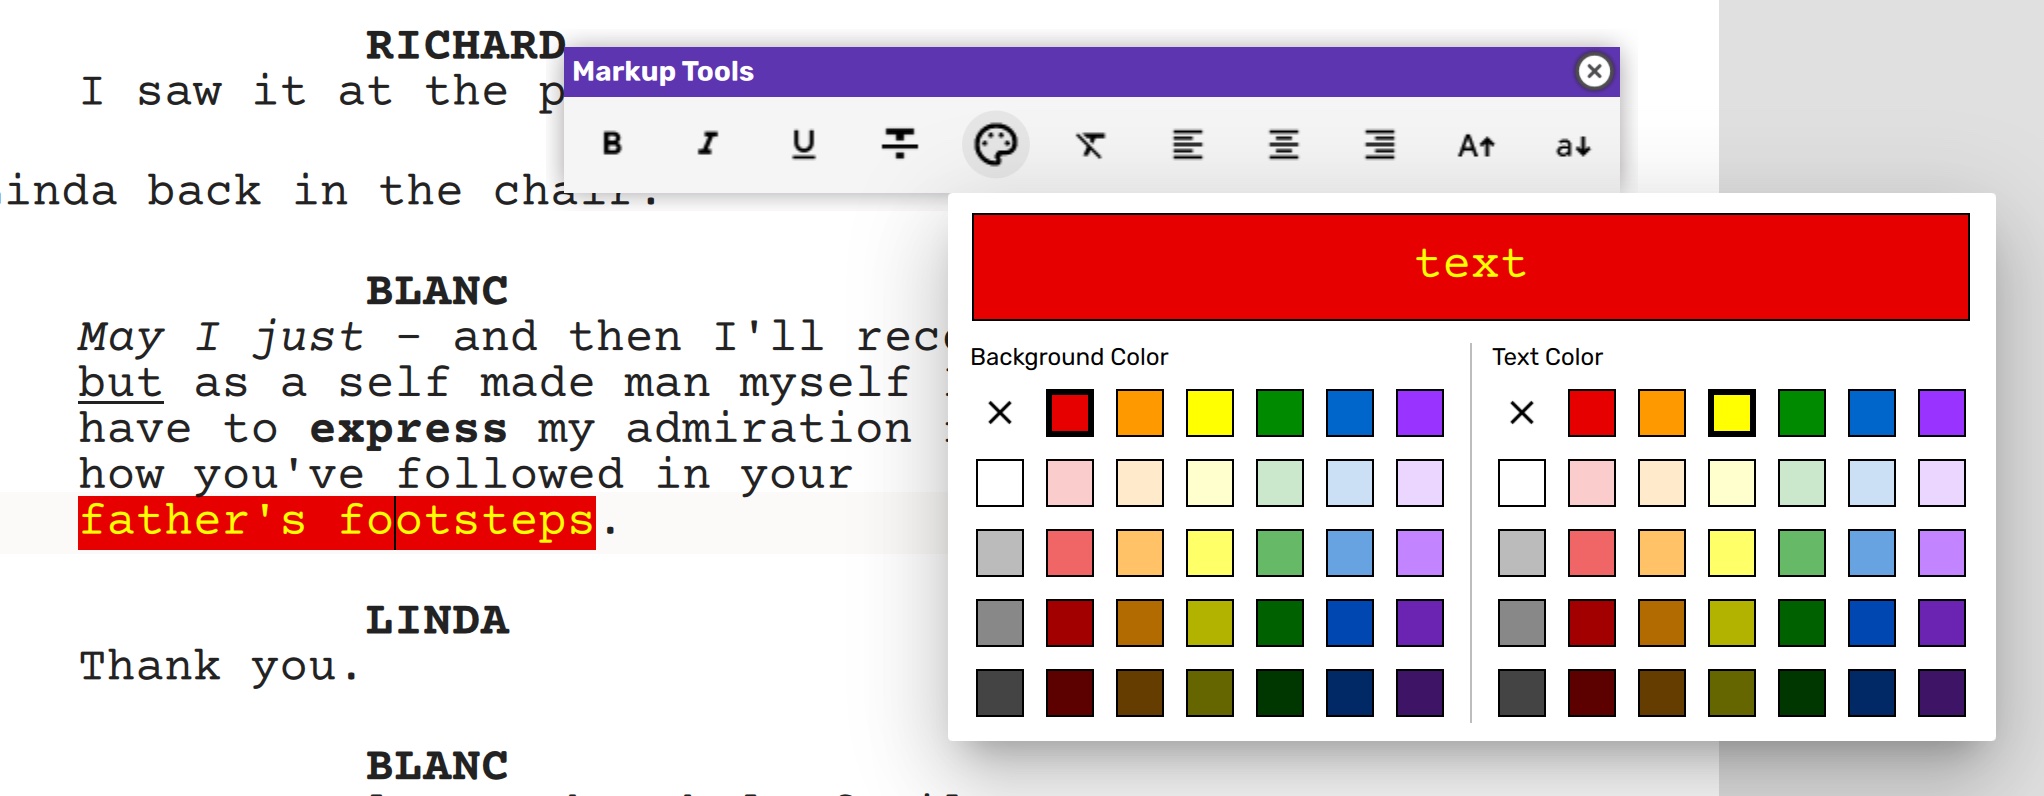Apply strikethrough formatting
Image resolution: width=2044 pixels, height=796 pixels.
click(x=899, y=145)
